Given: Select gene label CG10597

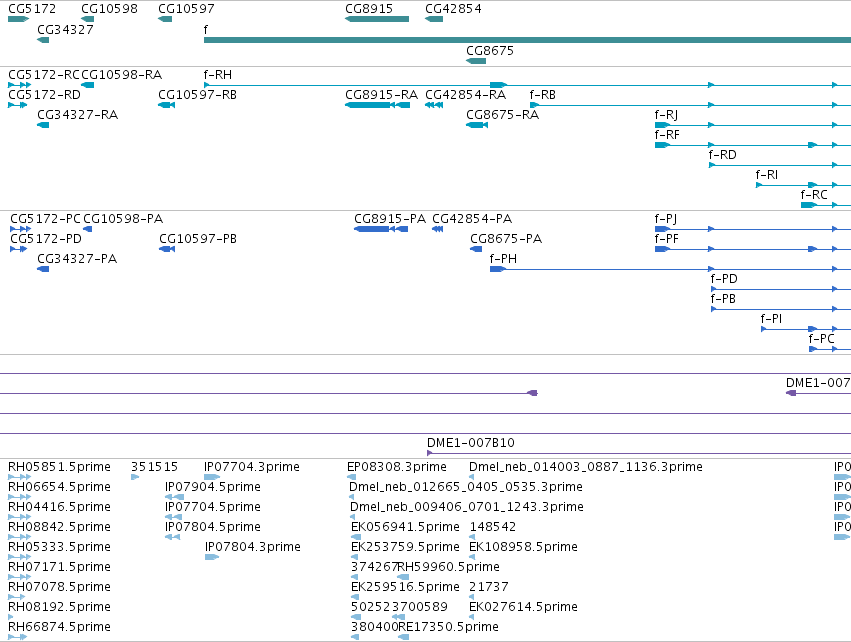Looking at the screenshot, I should [186, 9].
